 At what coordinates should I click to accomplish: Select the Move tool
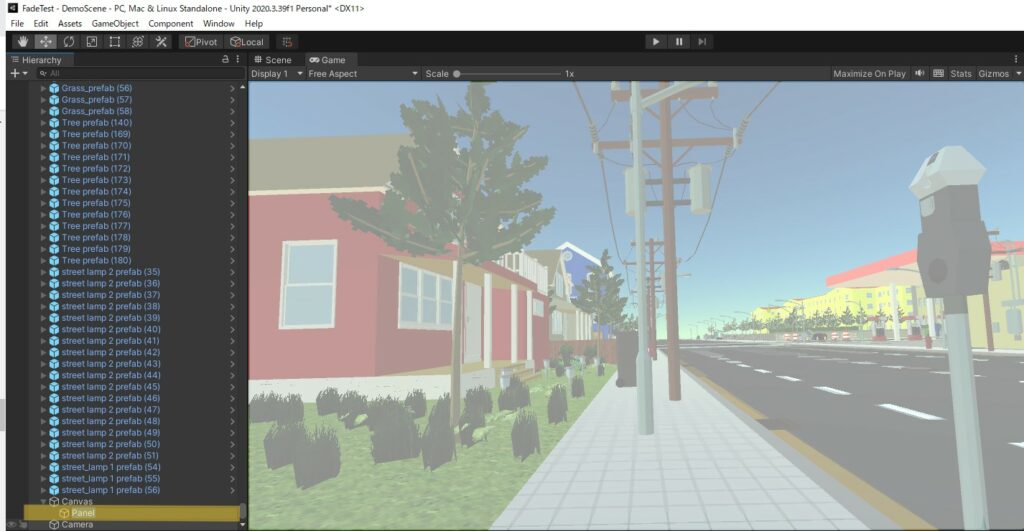click(x=46, y=42)
